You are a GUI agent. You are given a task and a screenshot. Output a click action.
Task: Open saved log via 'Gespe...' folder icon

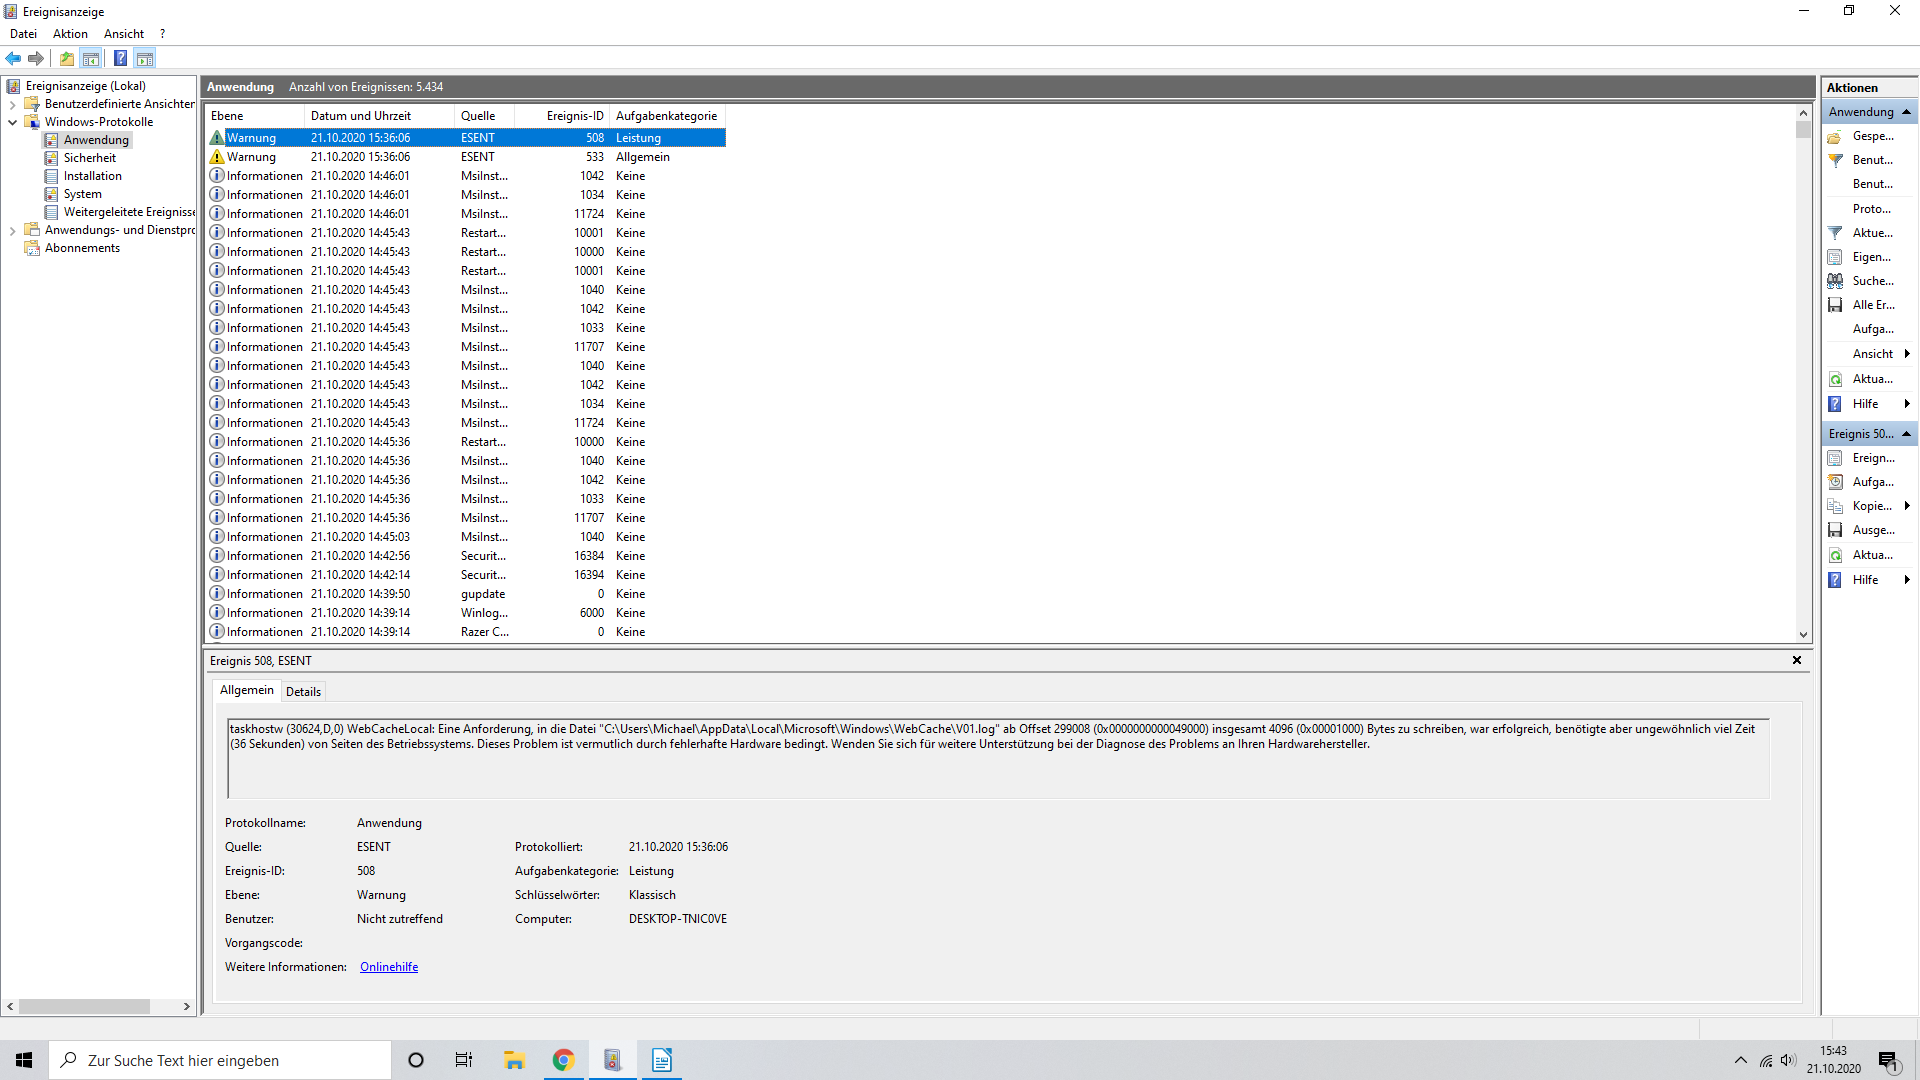pyautogui.click(x=1835, y=136)
